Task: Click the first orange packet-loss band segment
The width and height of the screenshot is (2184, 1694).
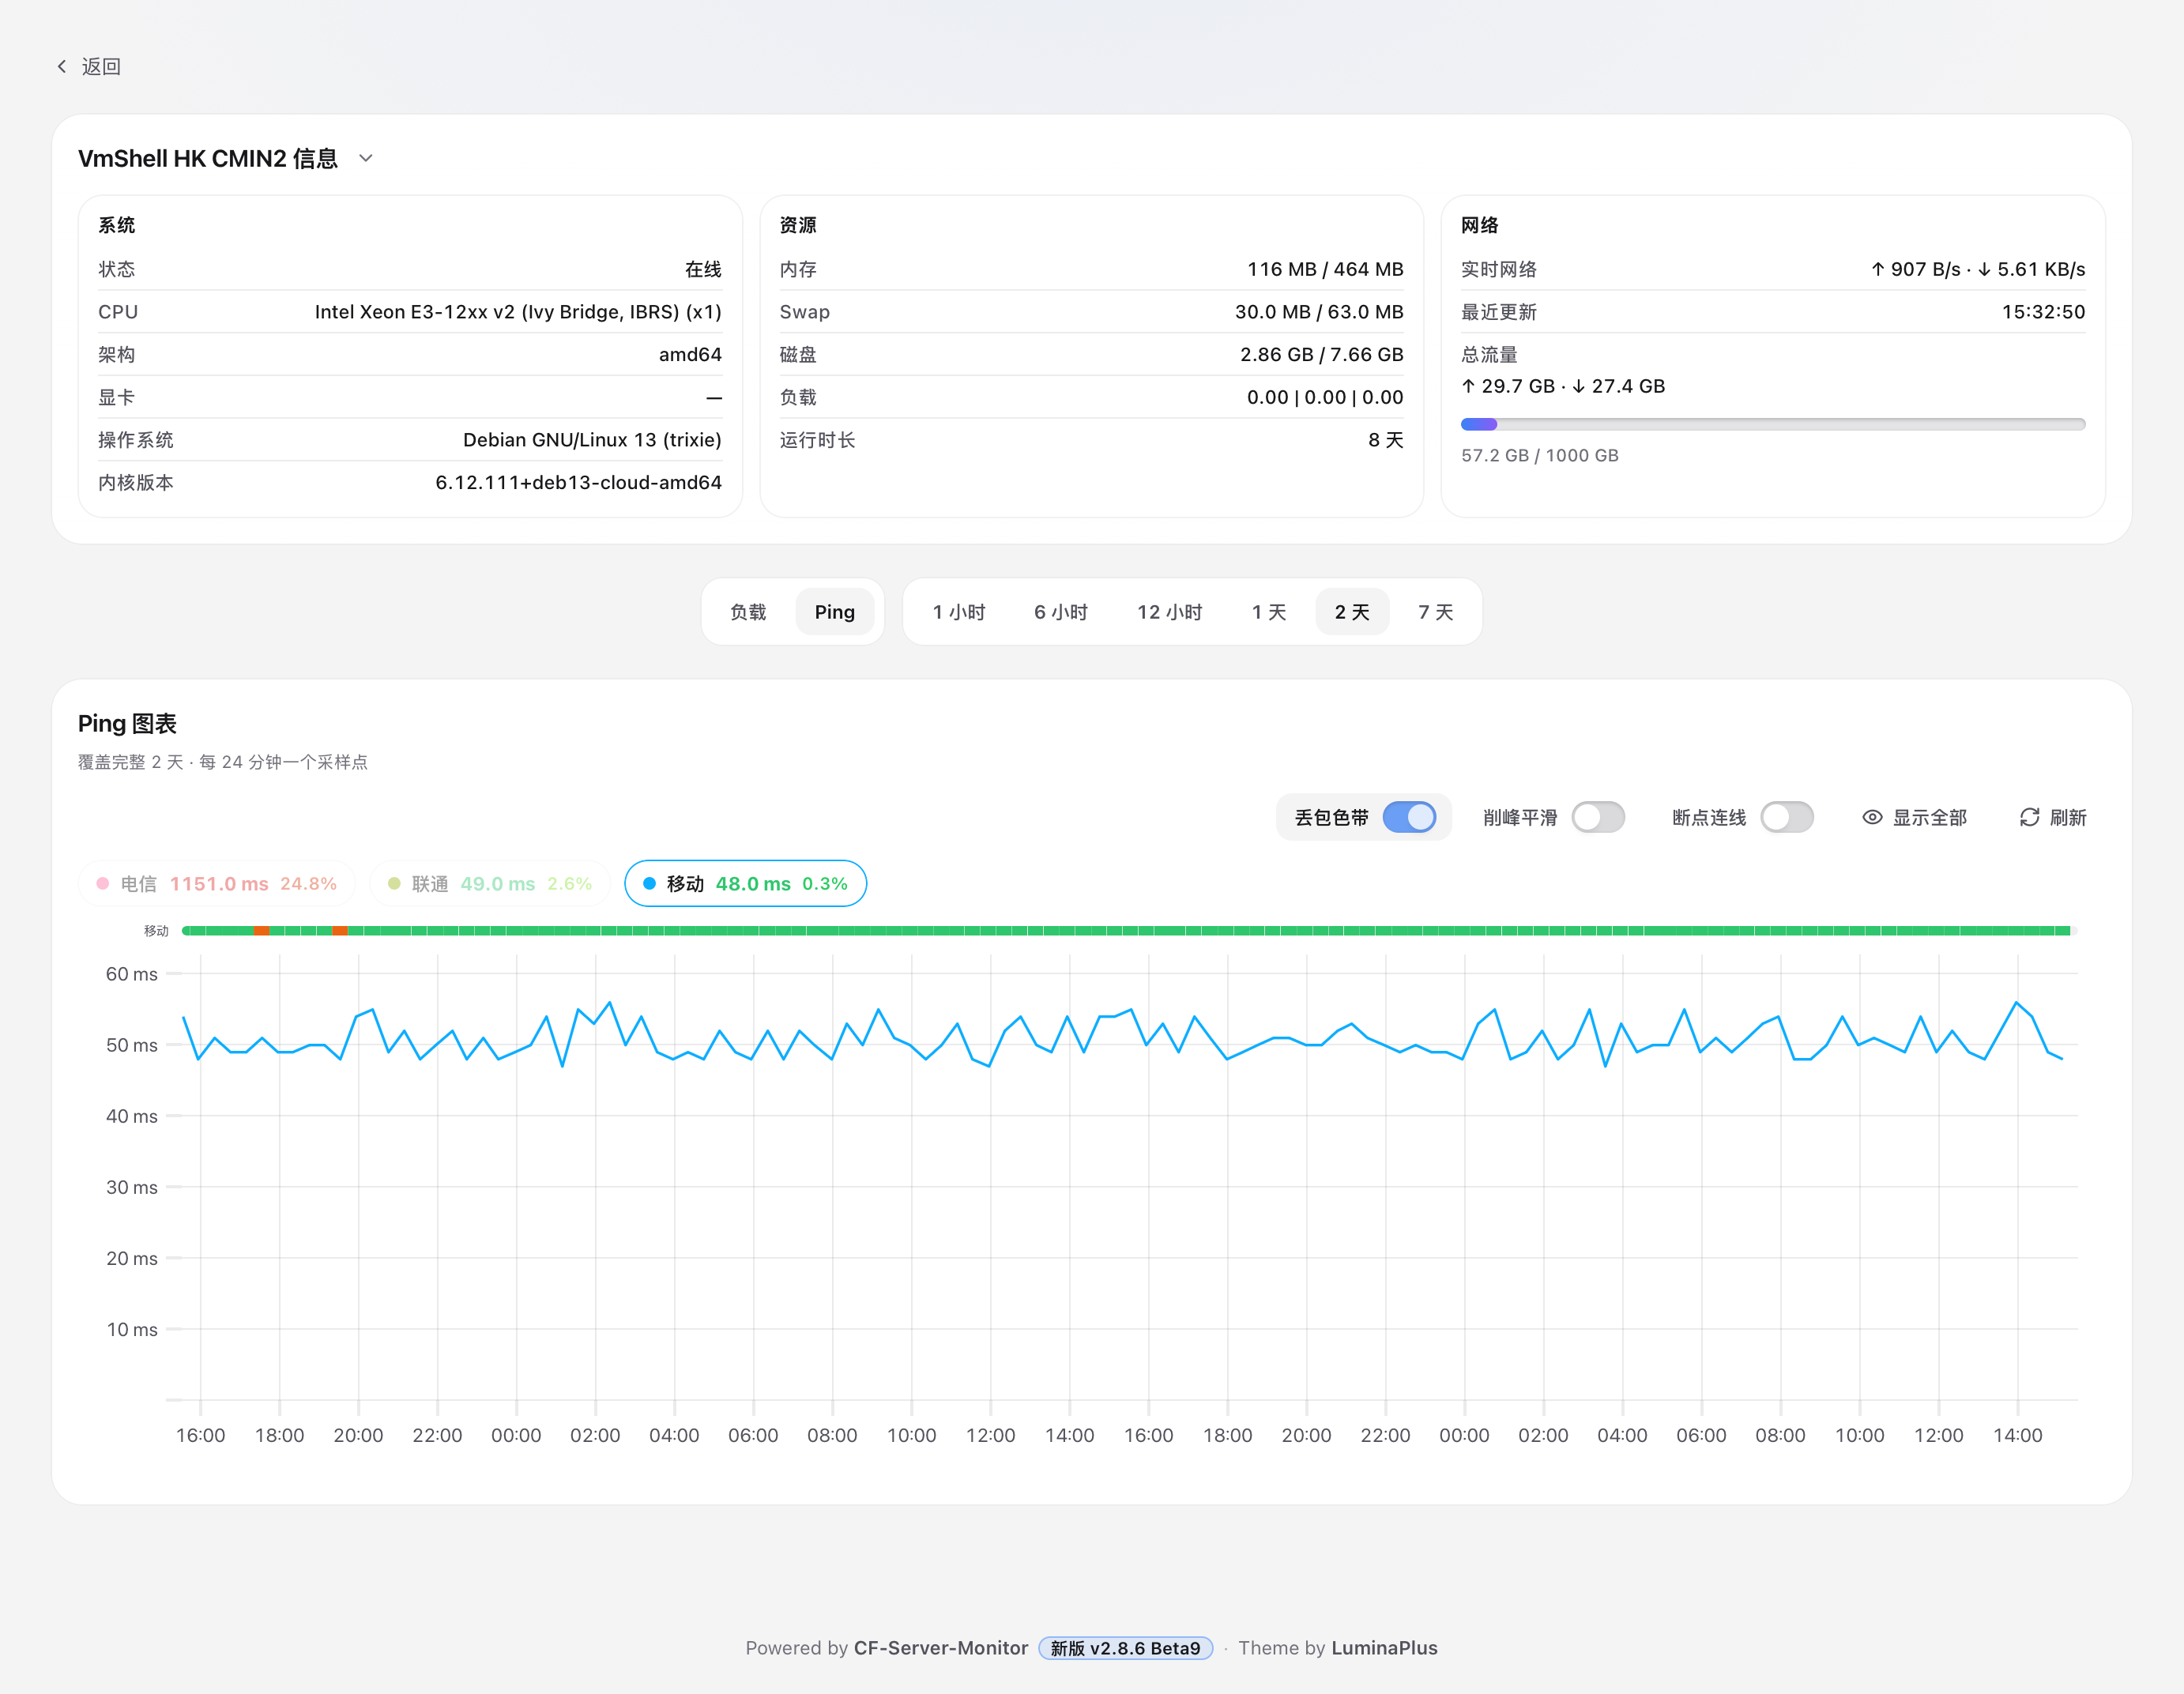Action: [261, 931]
